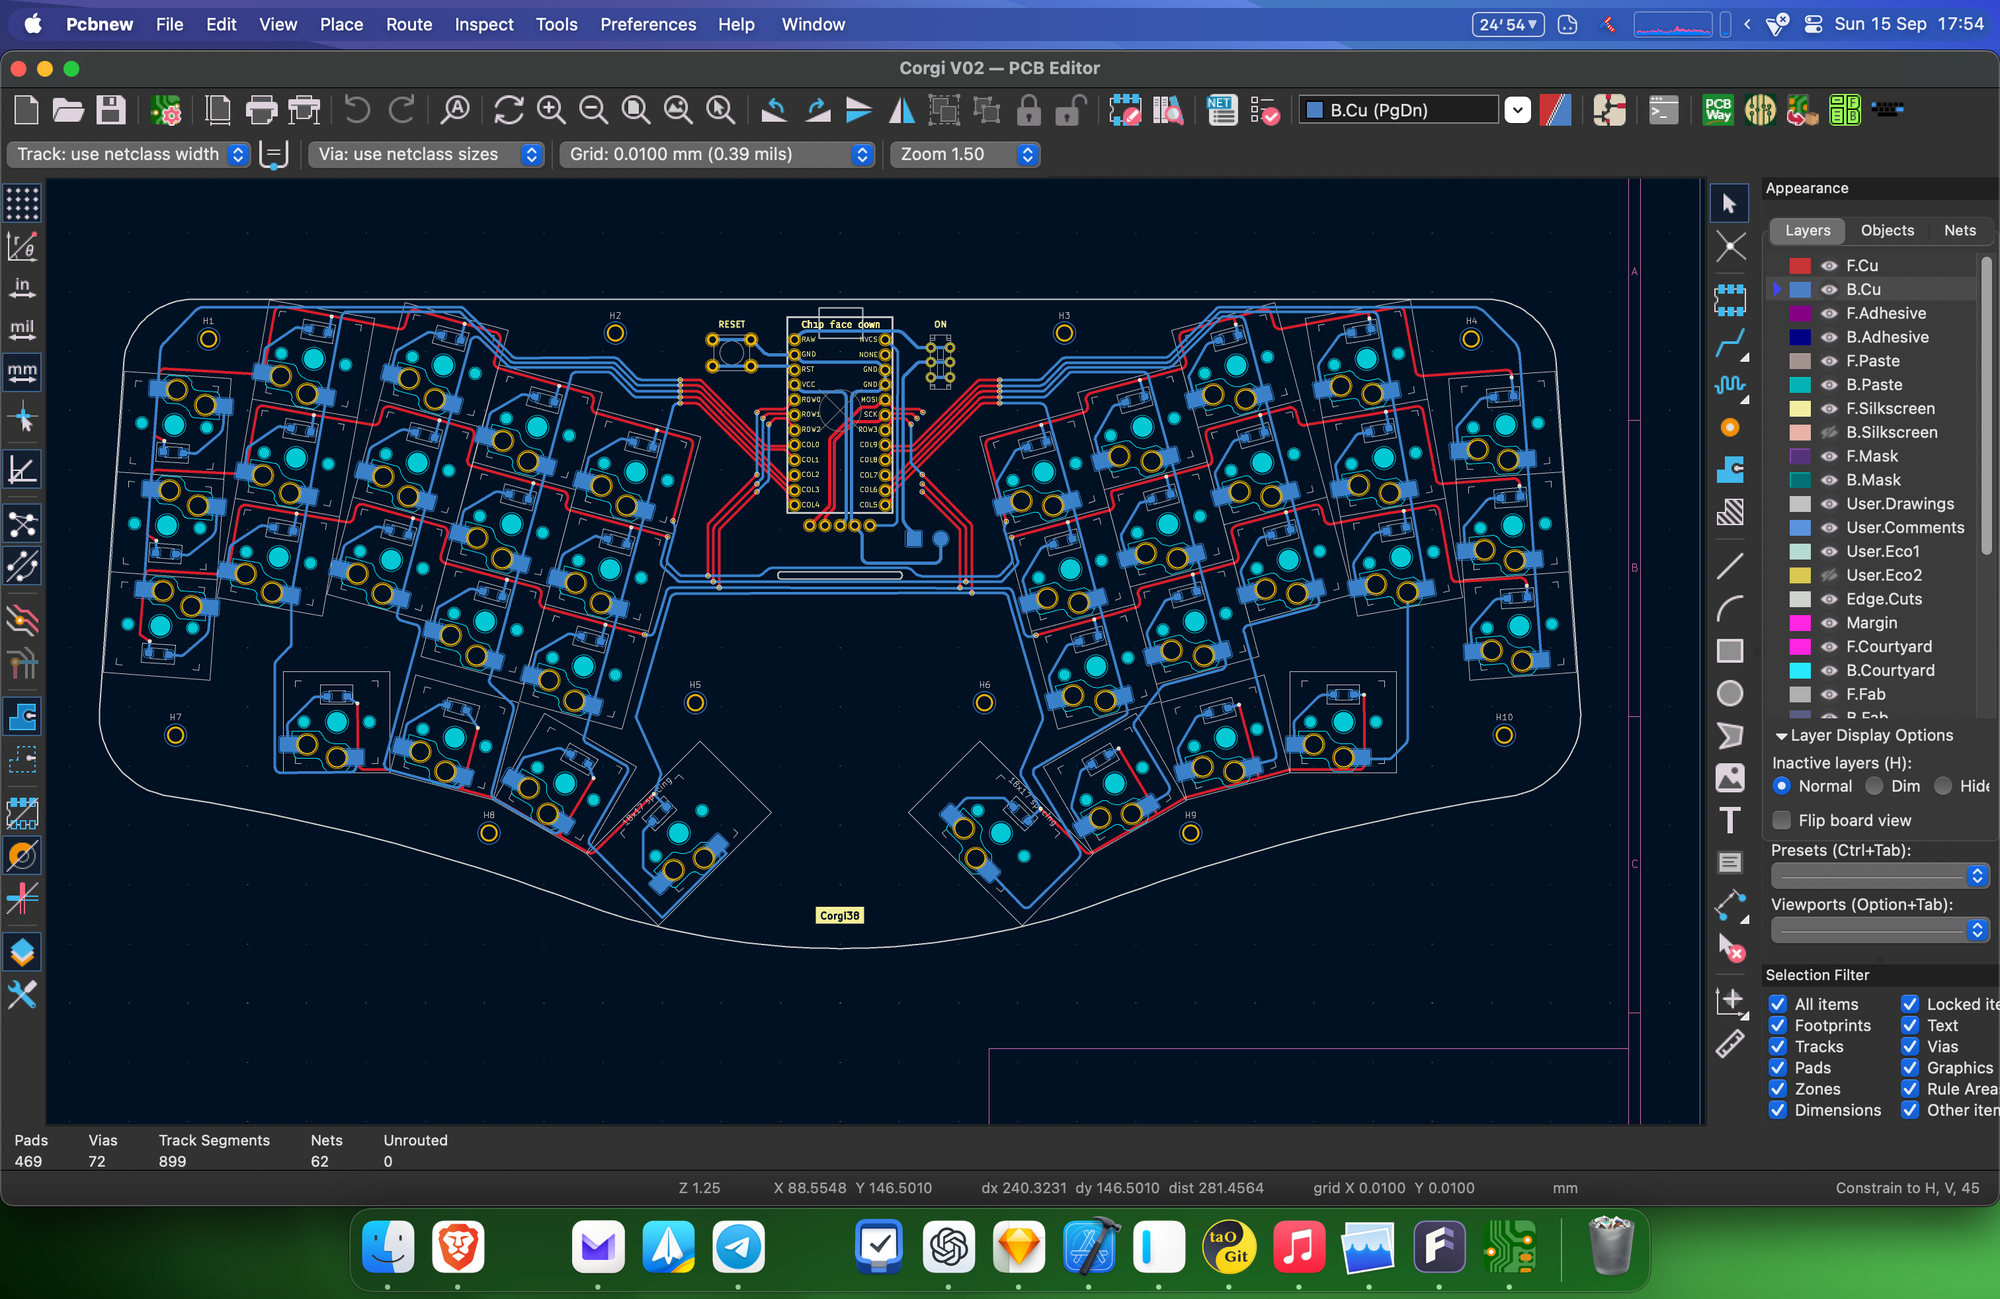This screenshot has height=1299, width=2000.
Task: Select the Add text tool
Action: tap(1729, 820)
